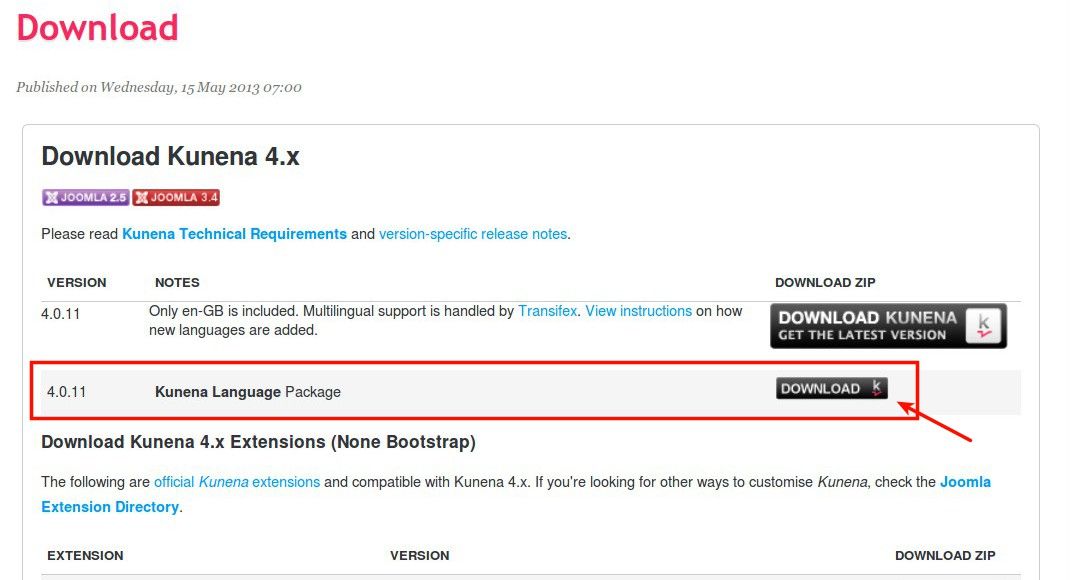Click the Download Kunena latest version text
The image size is (1070, 580).
click(867, 325)
